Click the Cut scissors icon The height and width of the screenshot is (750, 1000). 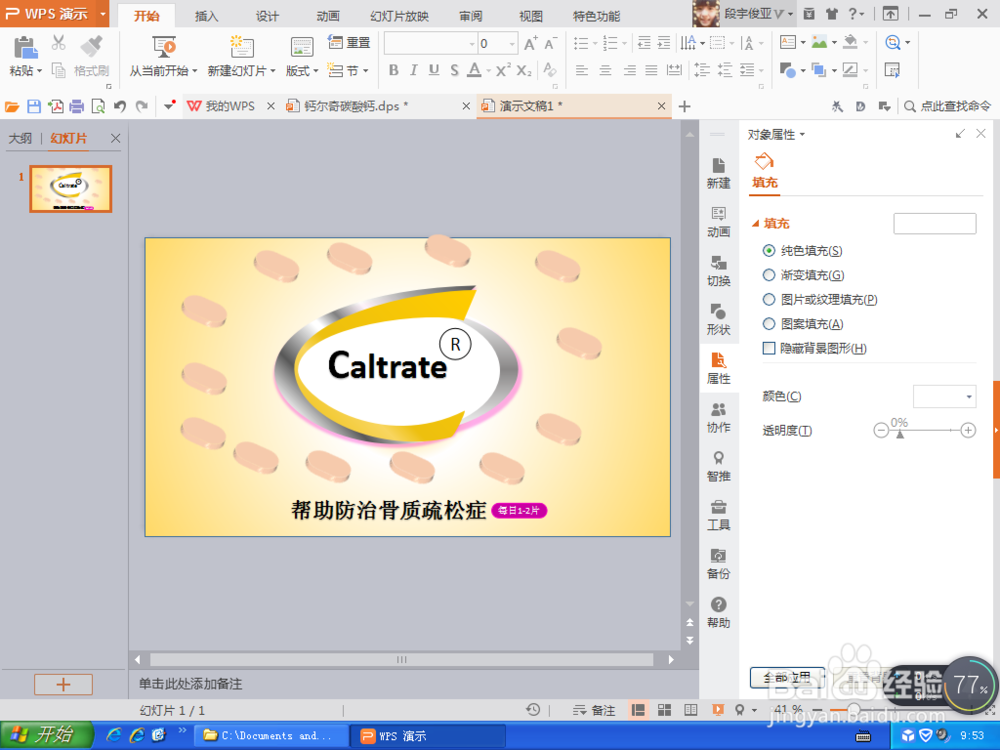pyautogui.click(x=59, y=43)
